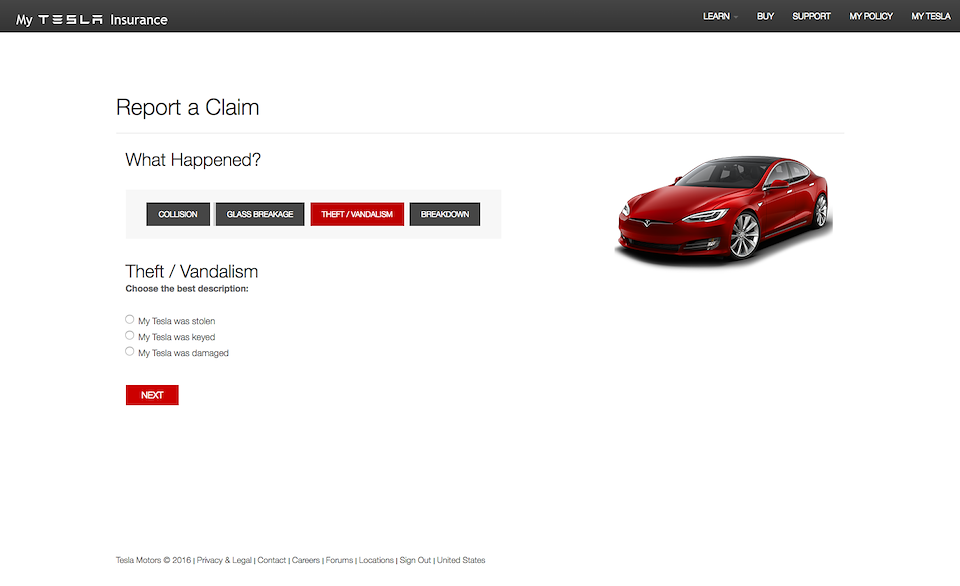Screen dimensions: 960x586
Task: Select 'My Tesla was stolen' radio button
Action: click(130, 320)
